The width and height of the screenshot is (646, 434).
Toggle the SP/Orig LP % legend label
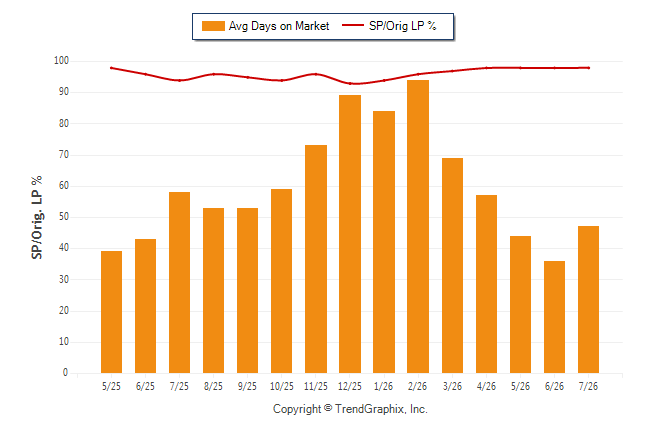pyautogui.click(x=403, y=26)
